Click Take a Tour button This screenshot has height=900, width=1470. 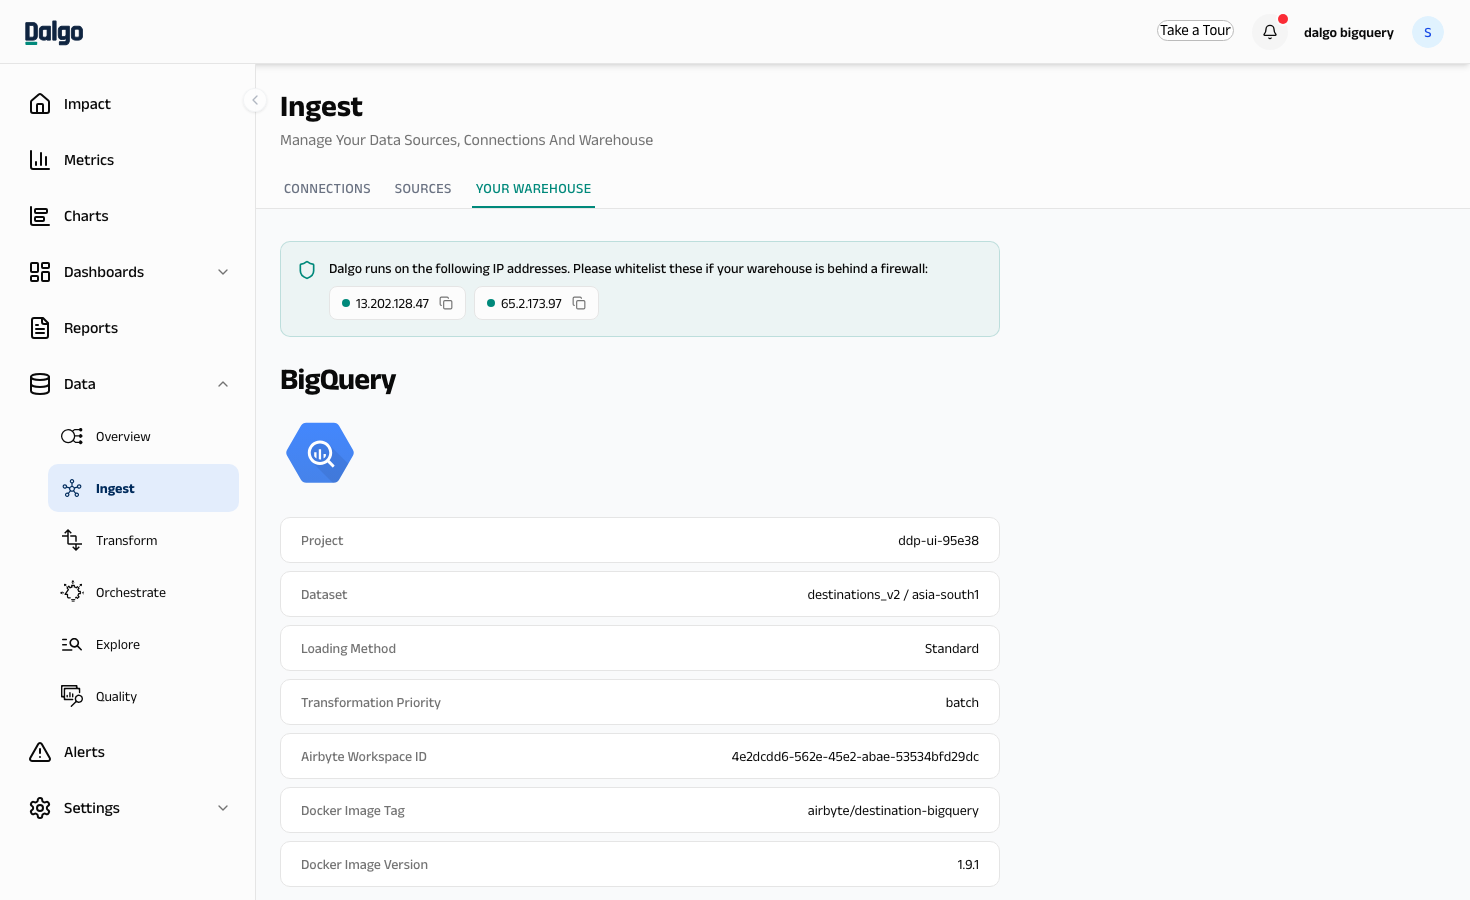[x=1195, y=31]
